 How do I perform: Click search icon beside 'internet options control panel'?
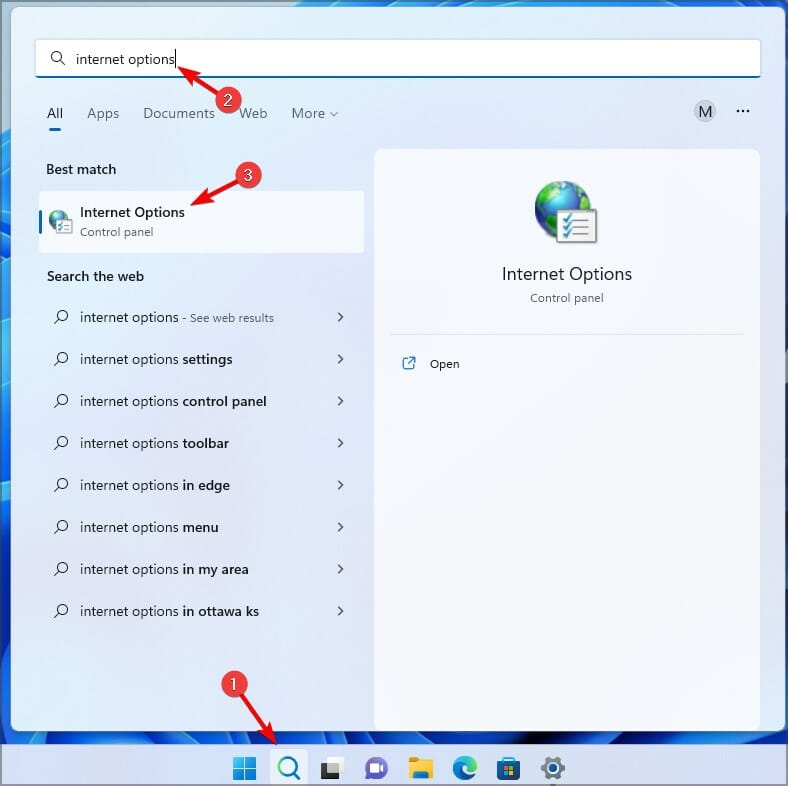[61, 401]
